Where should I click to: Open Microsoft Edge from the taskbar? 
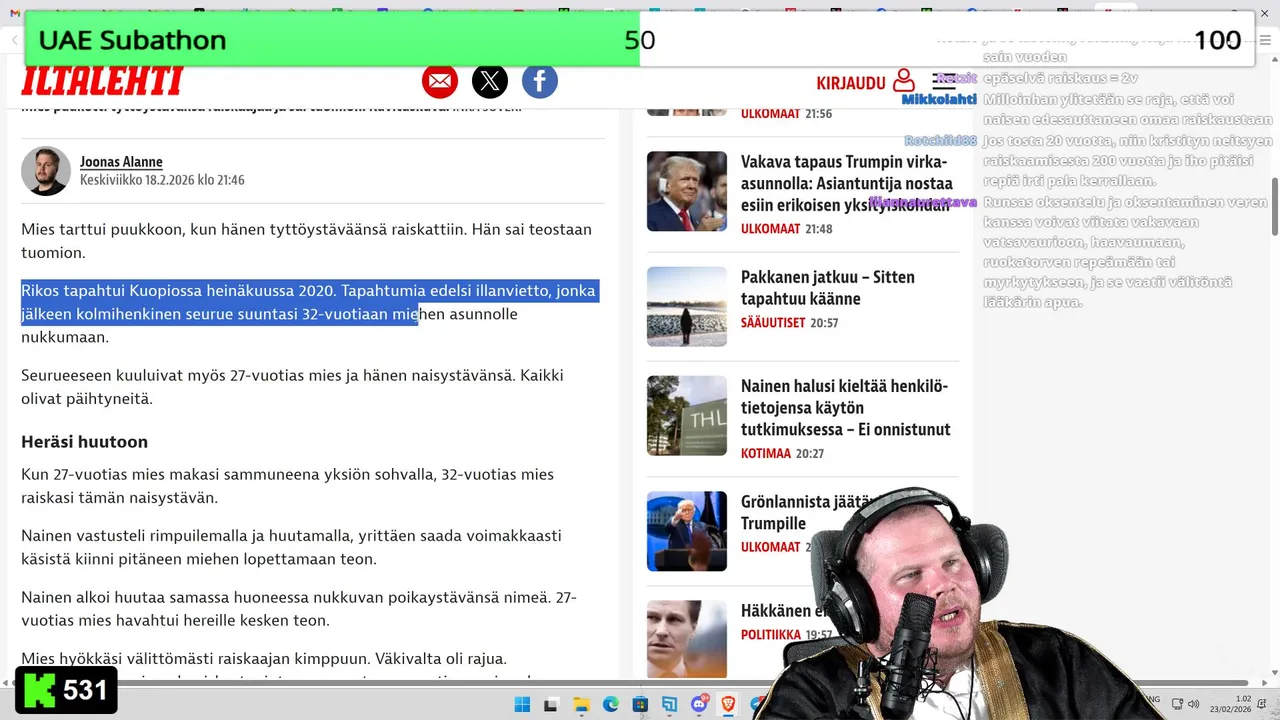tap(611, 705)
